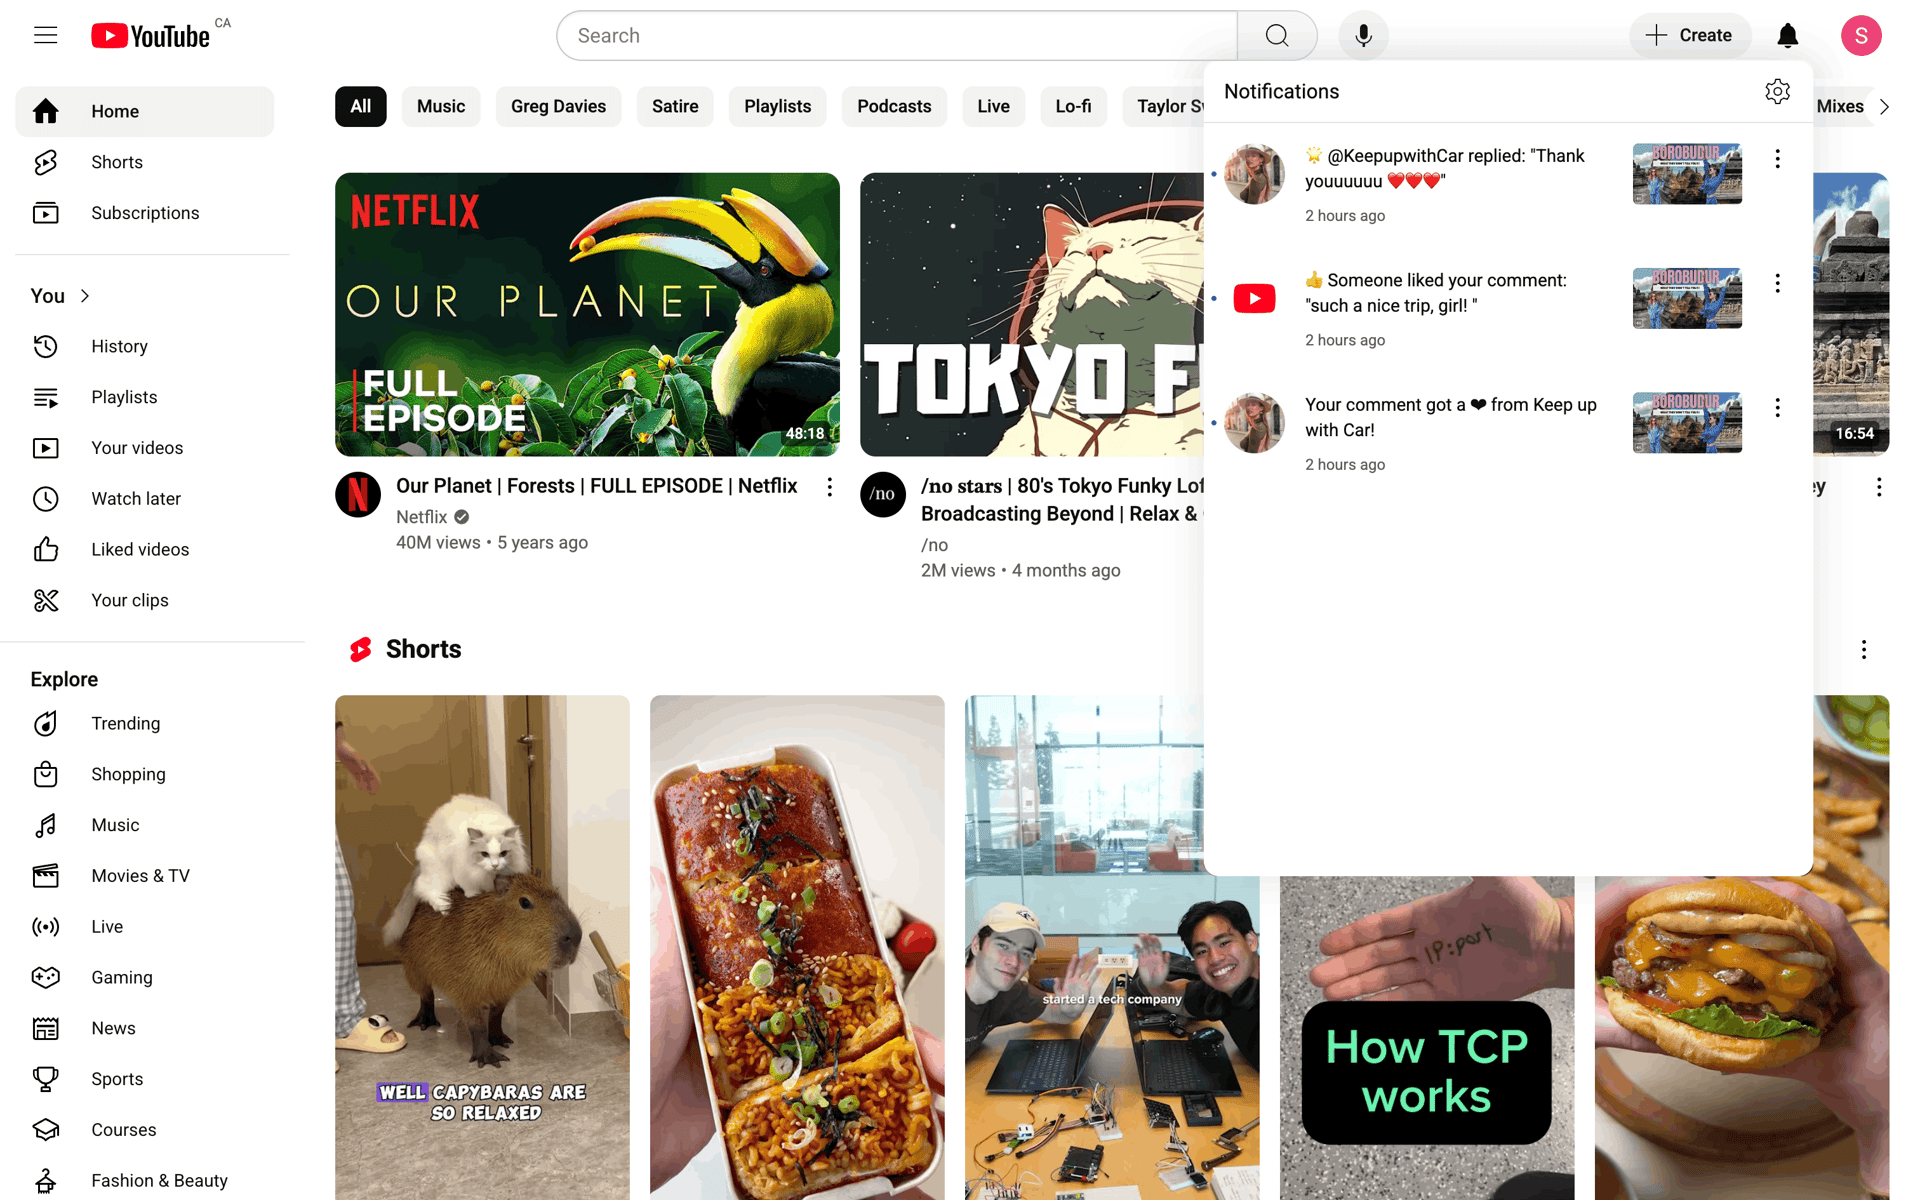Click the YouTube logo
Screen dimensions: 1920x1200
[x=151, y=36]
